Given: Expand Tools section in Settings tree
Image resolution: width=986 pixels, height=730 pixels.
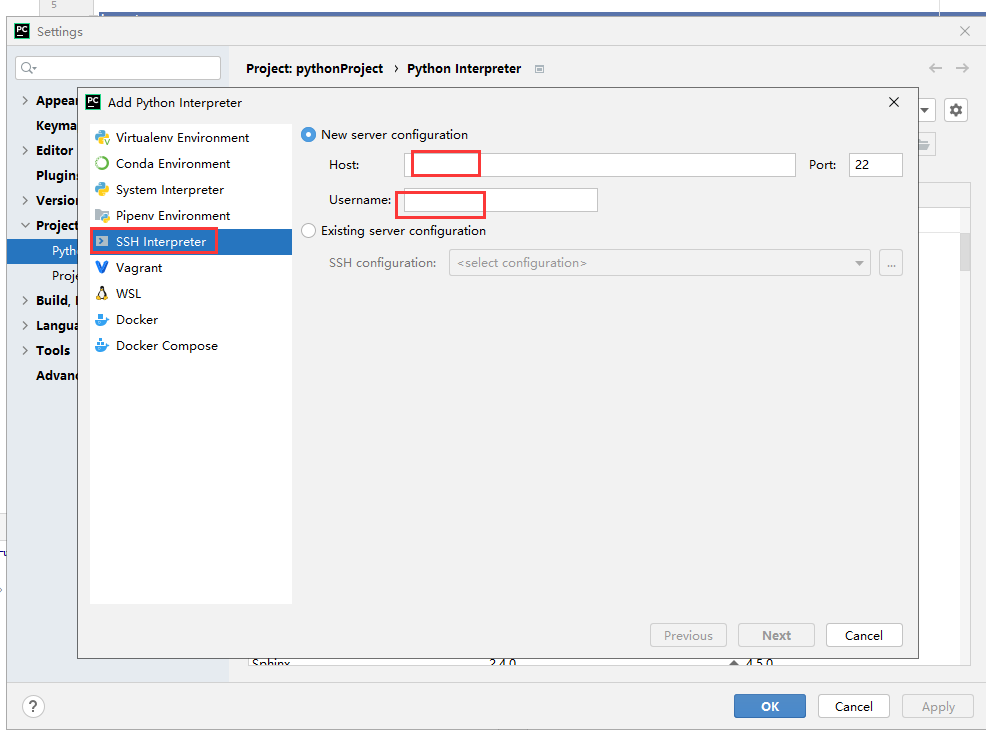Looking at the screenshot, I should click(x=25, y=350).
